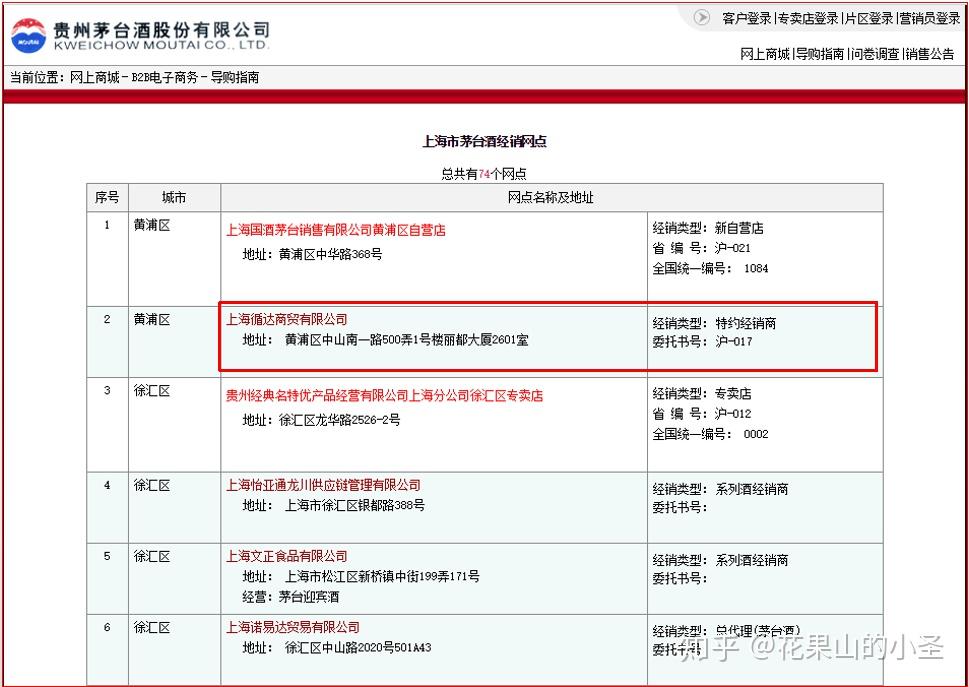Click the page title 上海市茅台酒经销网点
Image resolution: width=969 pixels, height=687 pixels.
[x=484, y=141]
